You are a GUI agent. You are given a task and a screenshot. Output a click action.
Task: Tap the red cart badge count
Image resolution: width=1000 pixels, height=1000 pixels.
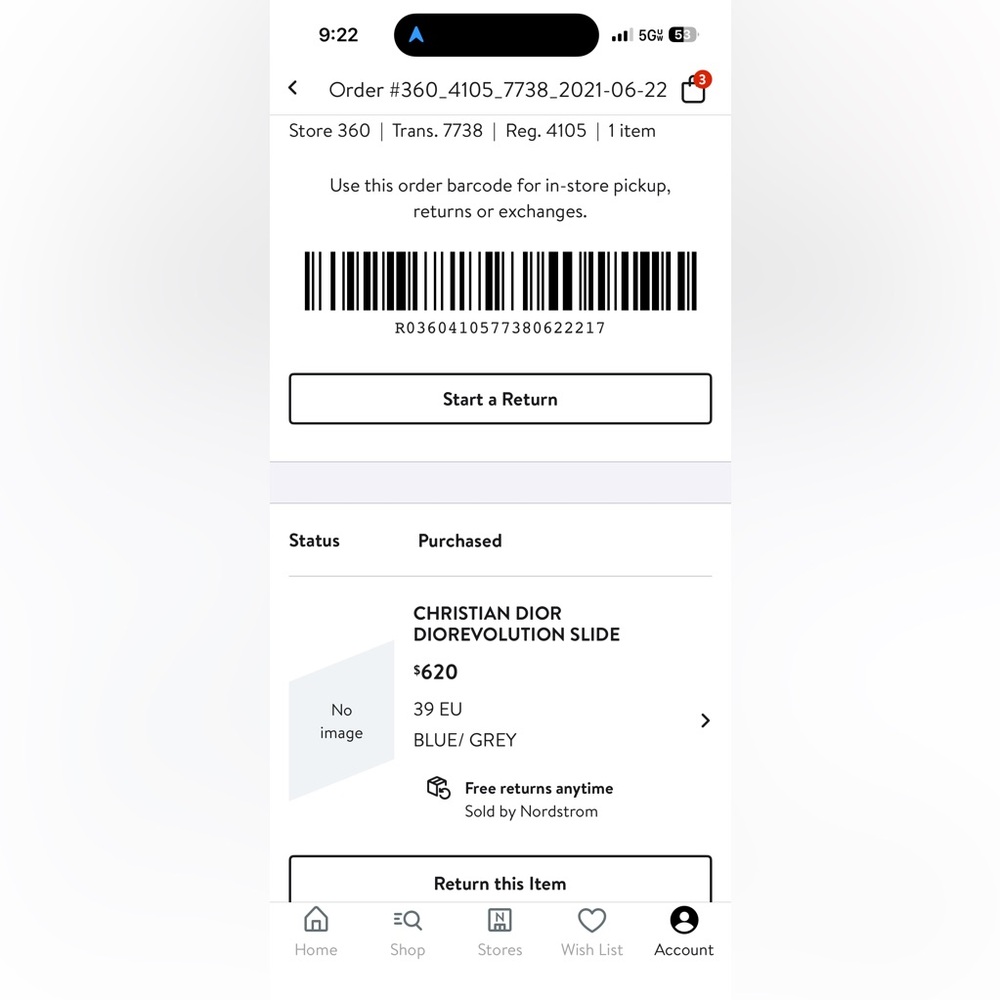click(702, 79)
